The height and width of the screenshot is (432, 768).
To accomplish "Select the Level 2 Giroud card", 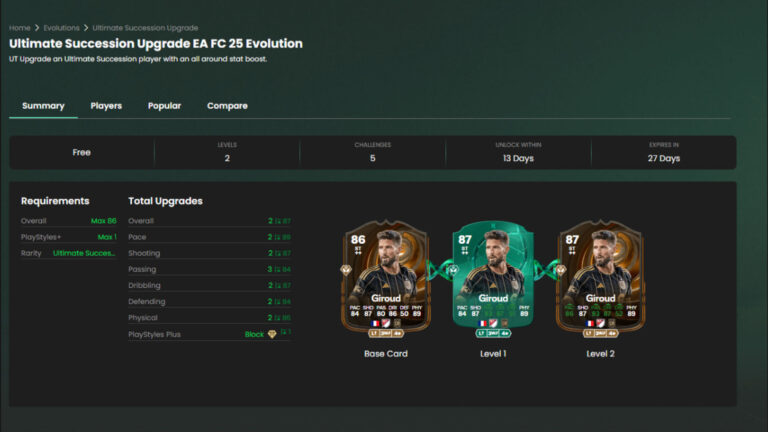I will click(x=600, y=278).
